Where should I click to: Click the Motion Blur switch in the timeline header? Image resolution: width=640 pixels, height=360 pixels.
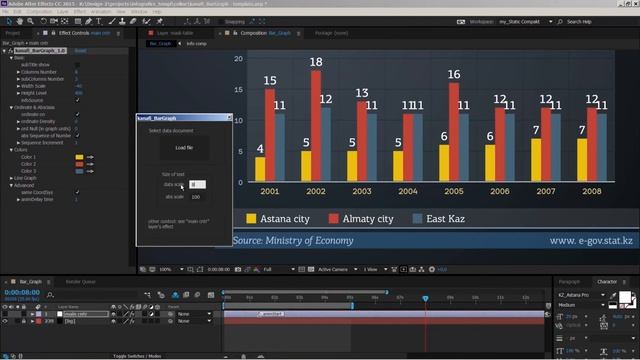197,295
